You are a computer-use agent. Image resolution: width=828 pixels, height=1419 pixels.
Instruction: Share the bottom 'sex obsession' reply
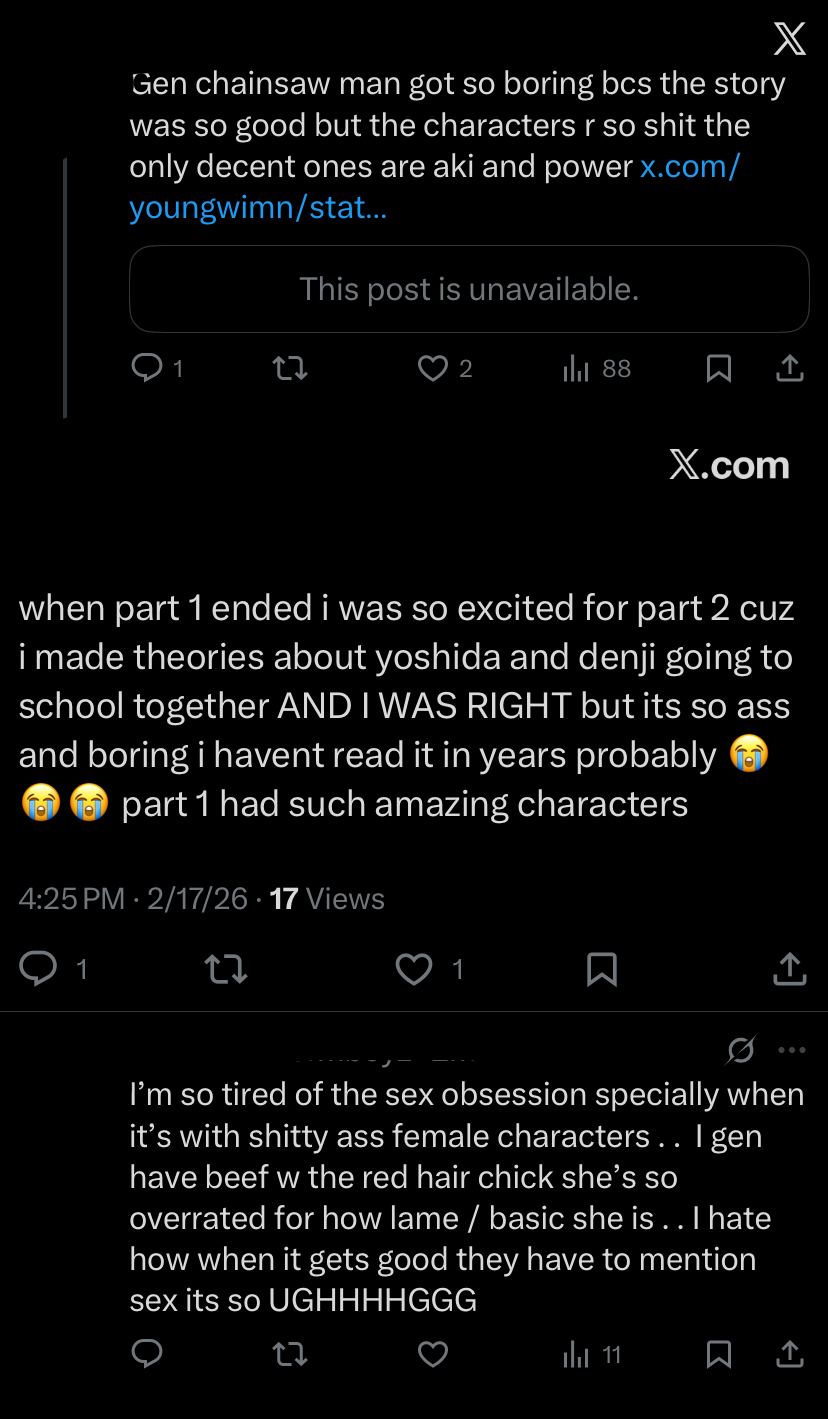pos(789,1354)
